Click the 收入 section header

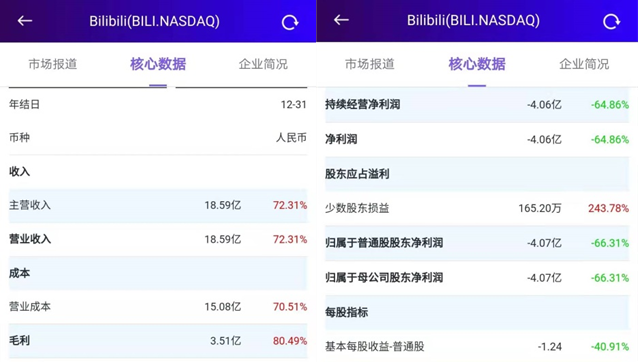pos(20,172)
